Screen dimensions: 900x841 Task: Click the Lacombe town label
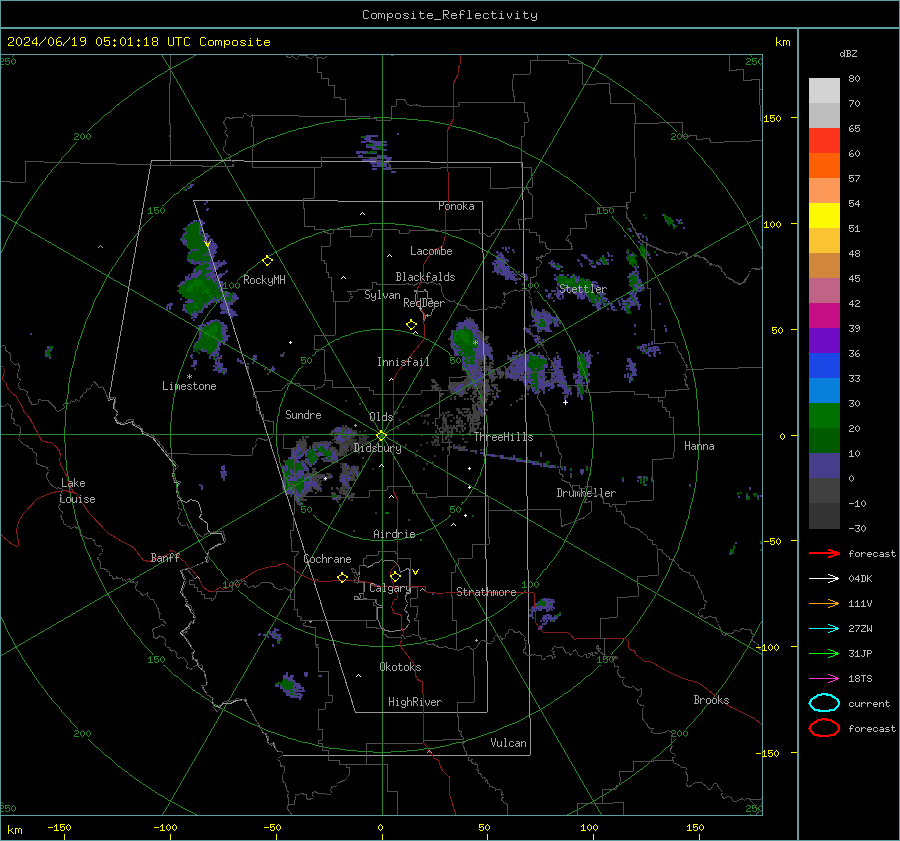pos(431,251)
